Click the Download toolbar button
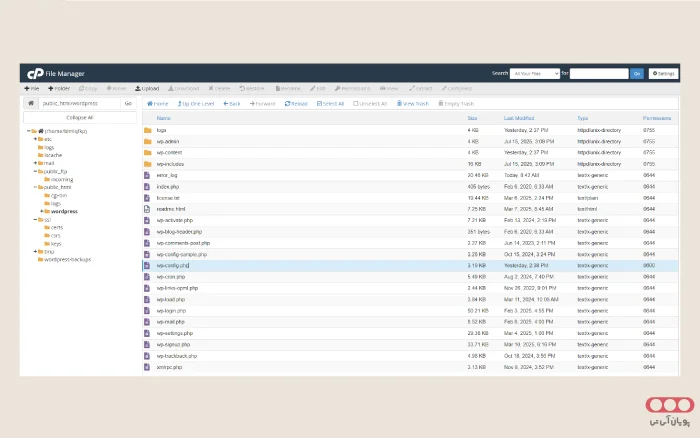 click(x=183, y=88)
